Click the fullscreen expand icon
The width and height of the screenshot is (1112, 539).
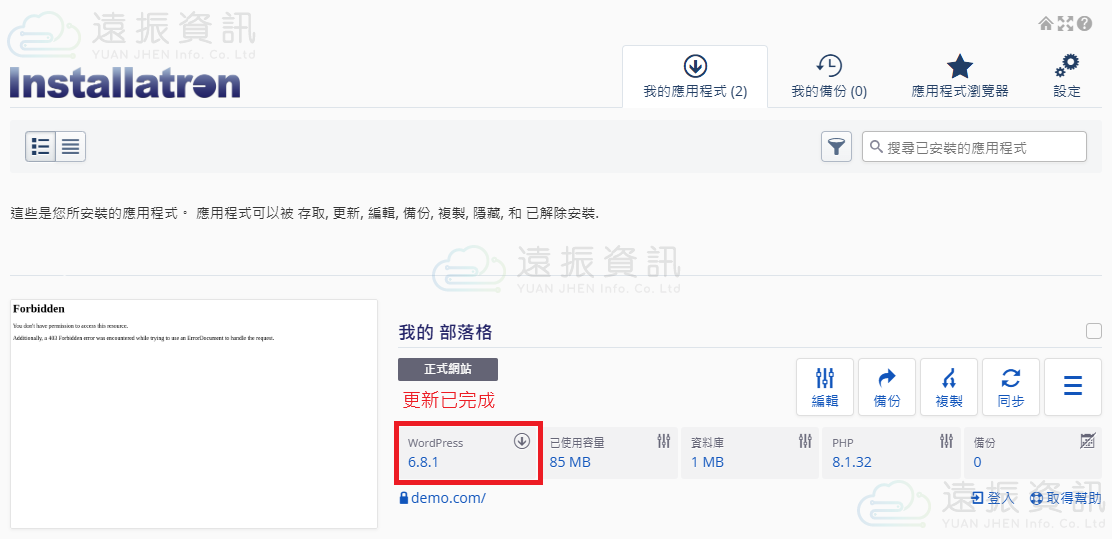click(x=1065, y=23)
